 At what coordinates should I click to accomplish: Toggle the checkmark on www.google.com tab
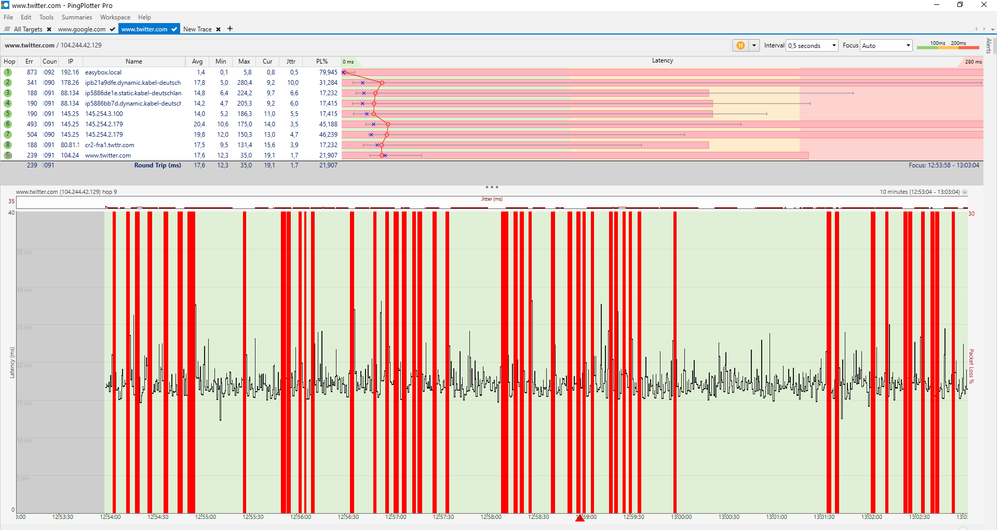point(114,29)
